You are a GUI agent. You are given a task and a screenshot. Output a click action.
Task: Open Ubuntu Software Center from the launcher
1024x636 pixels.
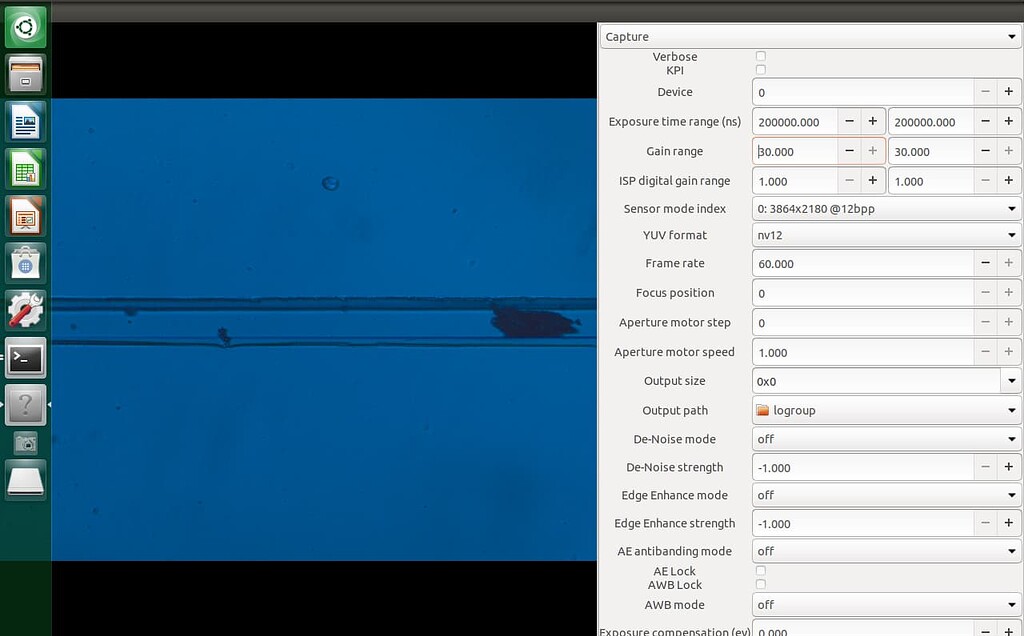tap(24, 262)
